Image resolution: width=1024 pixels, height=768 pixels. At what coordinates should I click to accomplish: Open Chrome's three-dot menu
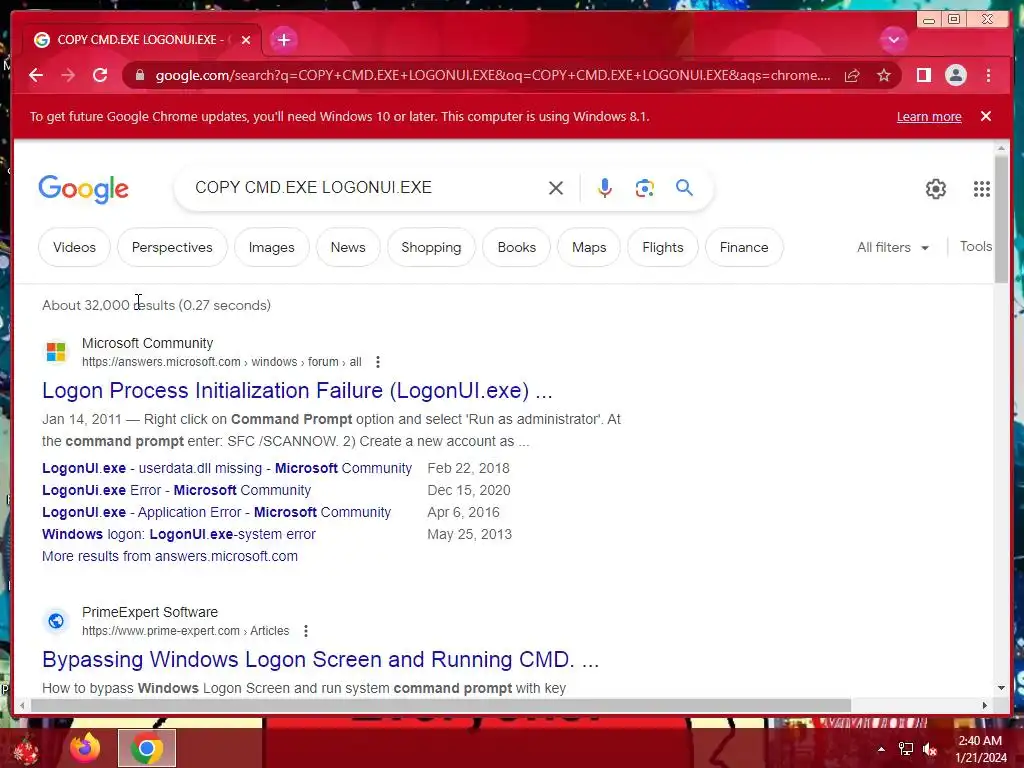tap(988, 75)
